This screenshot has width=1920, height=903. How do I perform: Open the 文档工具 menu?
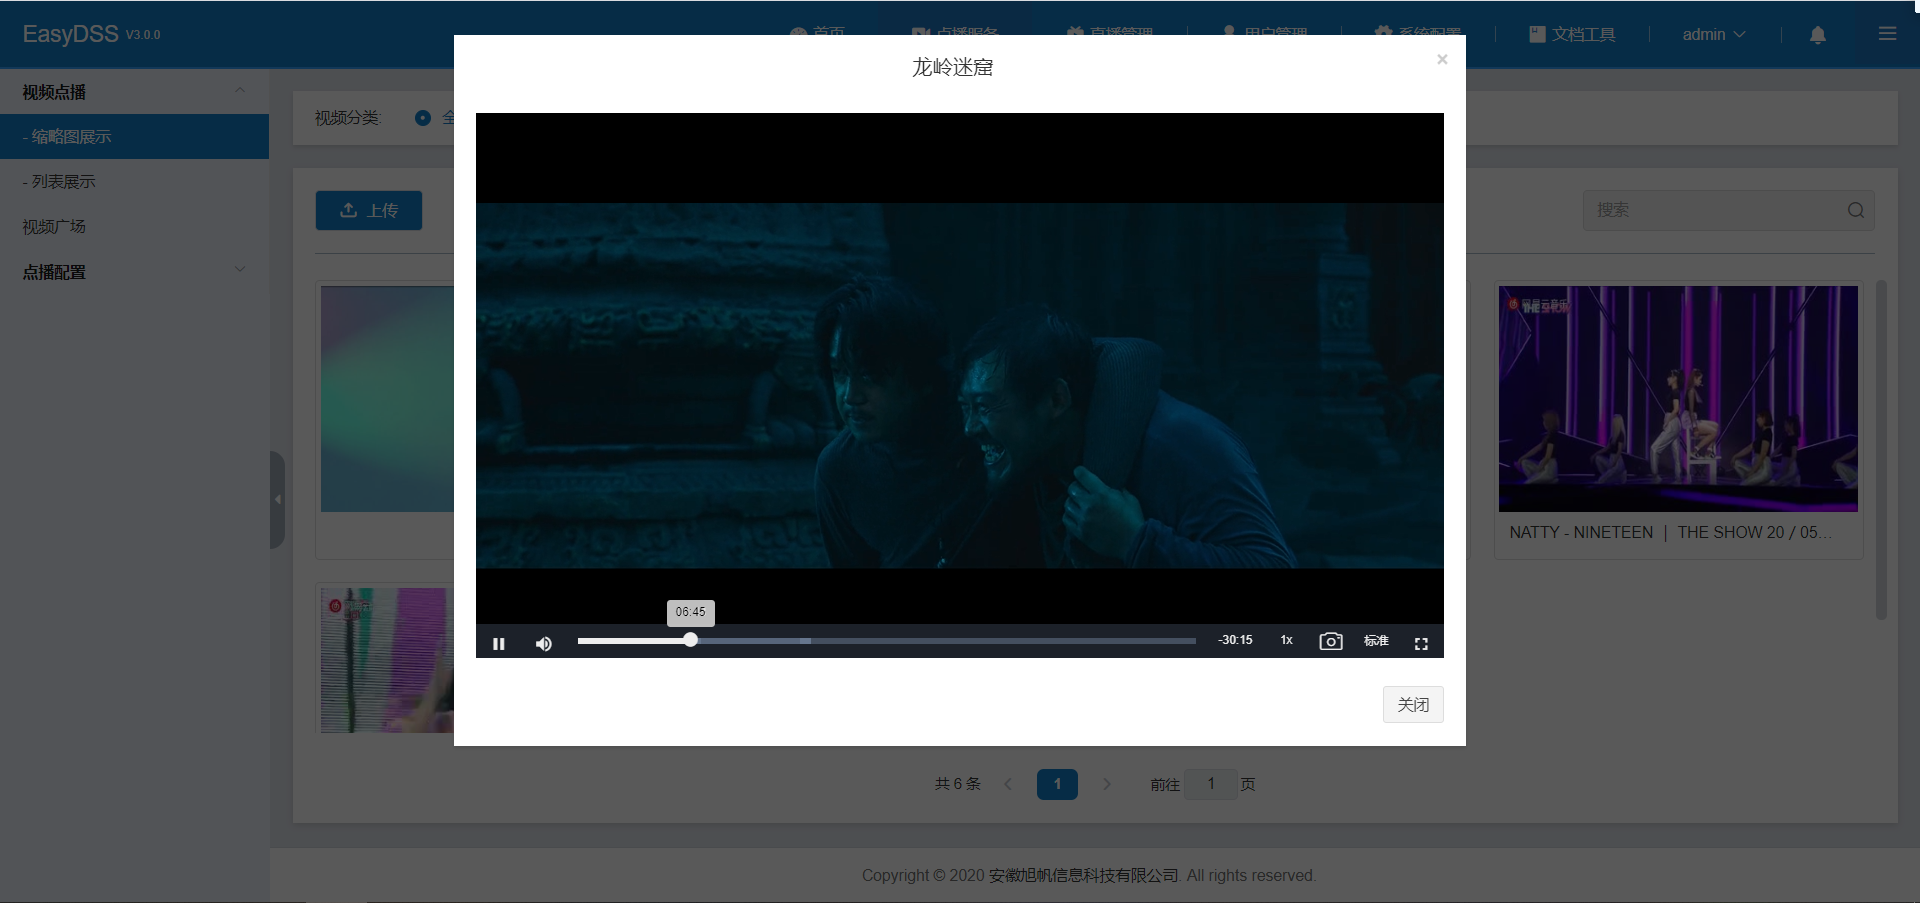click(x=1572, y=34)
